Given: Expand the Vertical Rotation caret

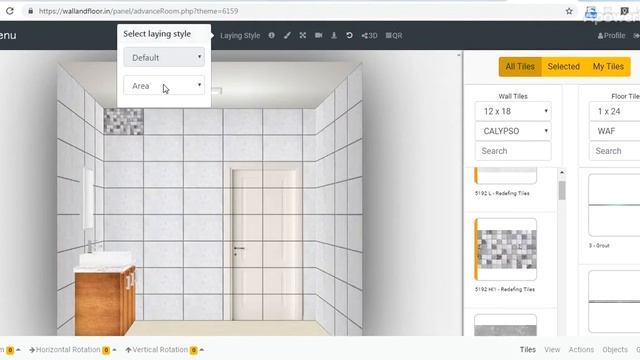Looking at the screenshot, I should tap(202, 350).
